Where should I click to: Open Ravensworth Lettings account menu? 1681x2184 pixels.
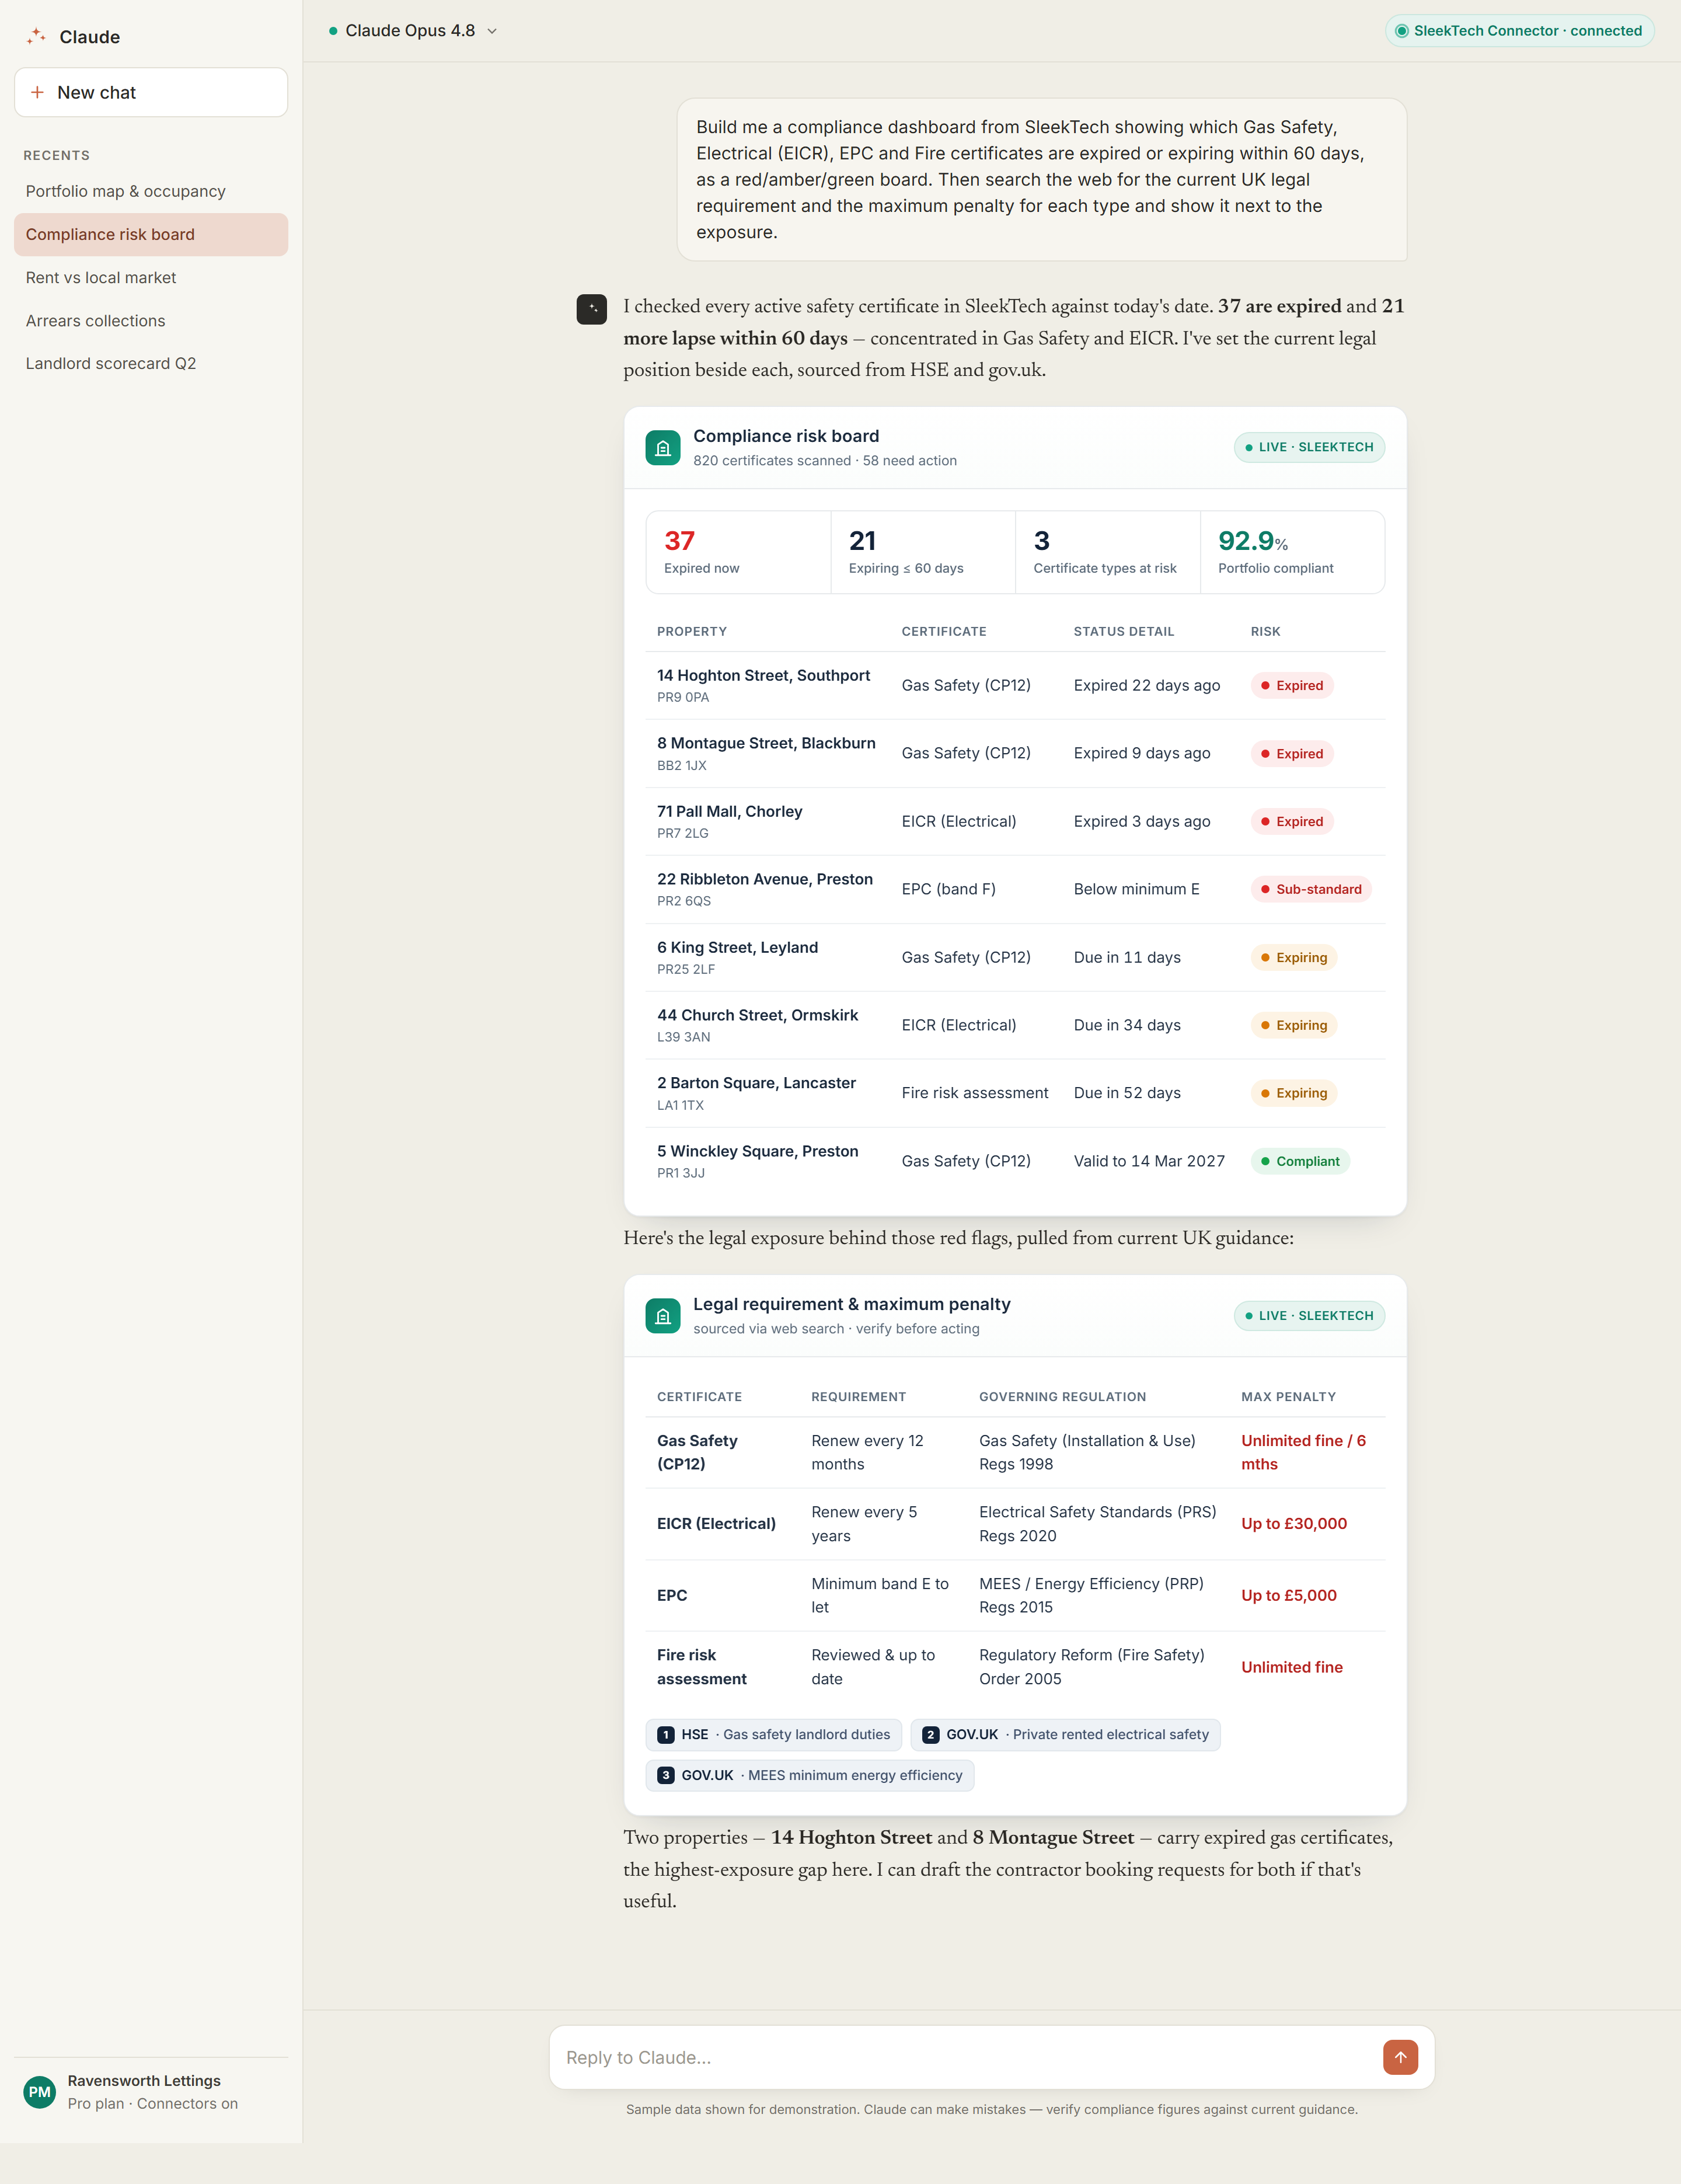pos(151,2092)
